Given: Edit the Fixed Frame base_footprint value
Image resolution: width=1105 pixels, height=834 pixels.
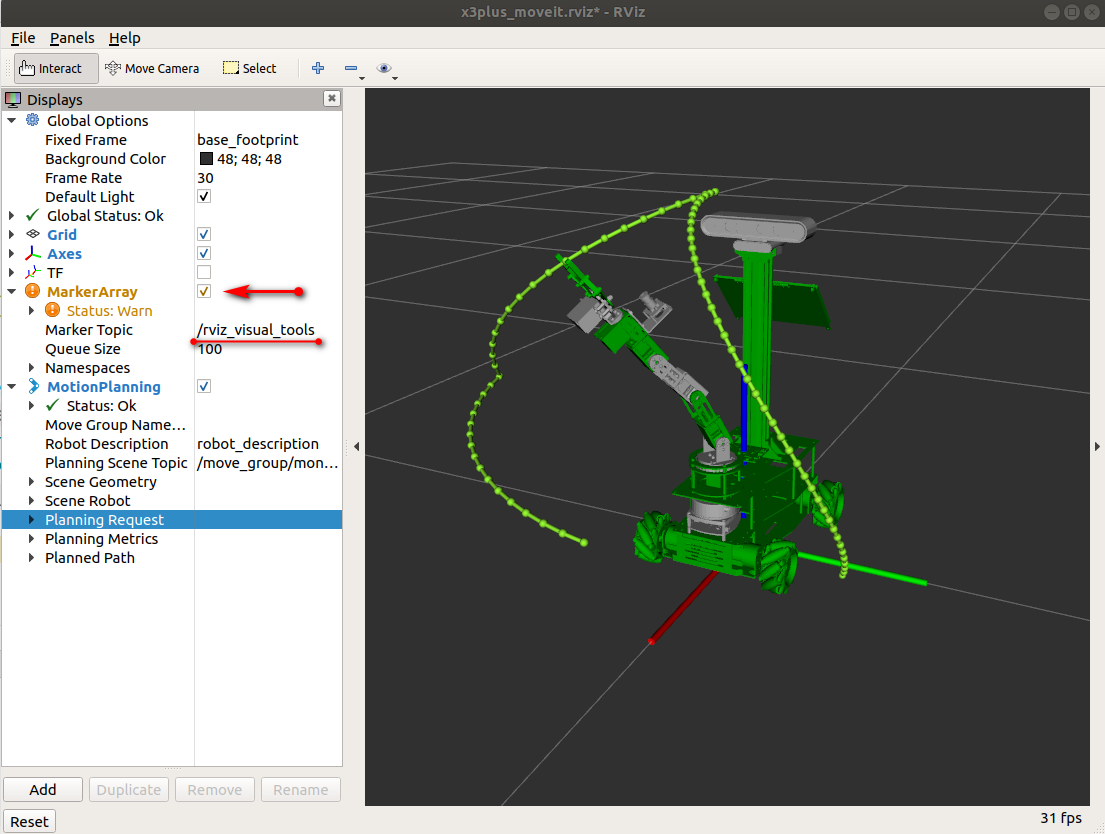Looking at the screenshot, I should click(x=268, y=140).
